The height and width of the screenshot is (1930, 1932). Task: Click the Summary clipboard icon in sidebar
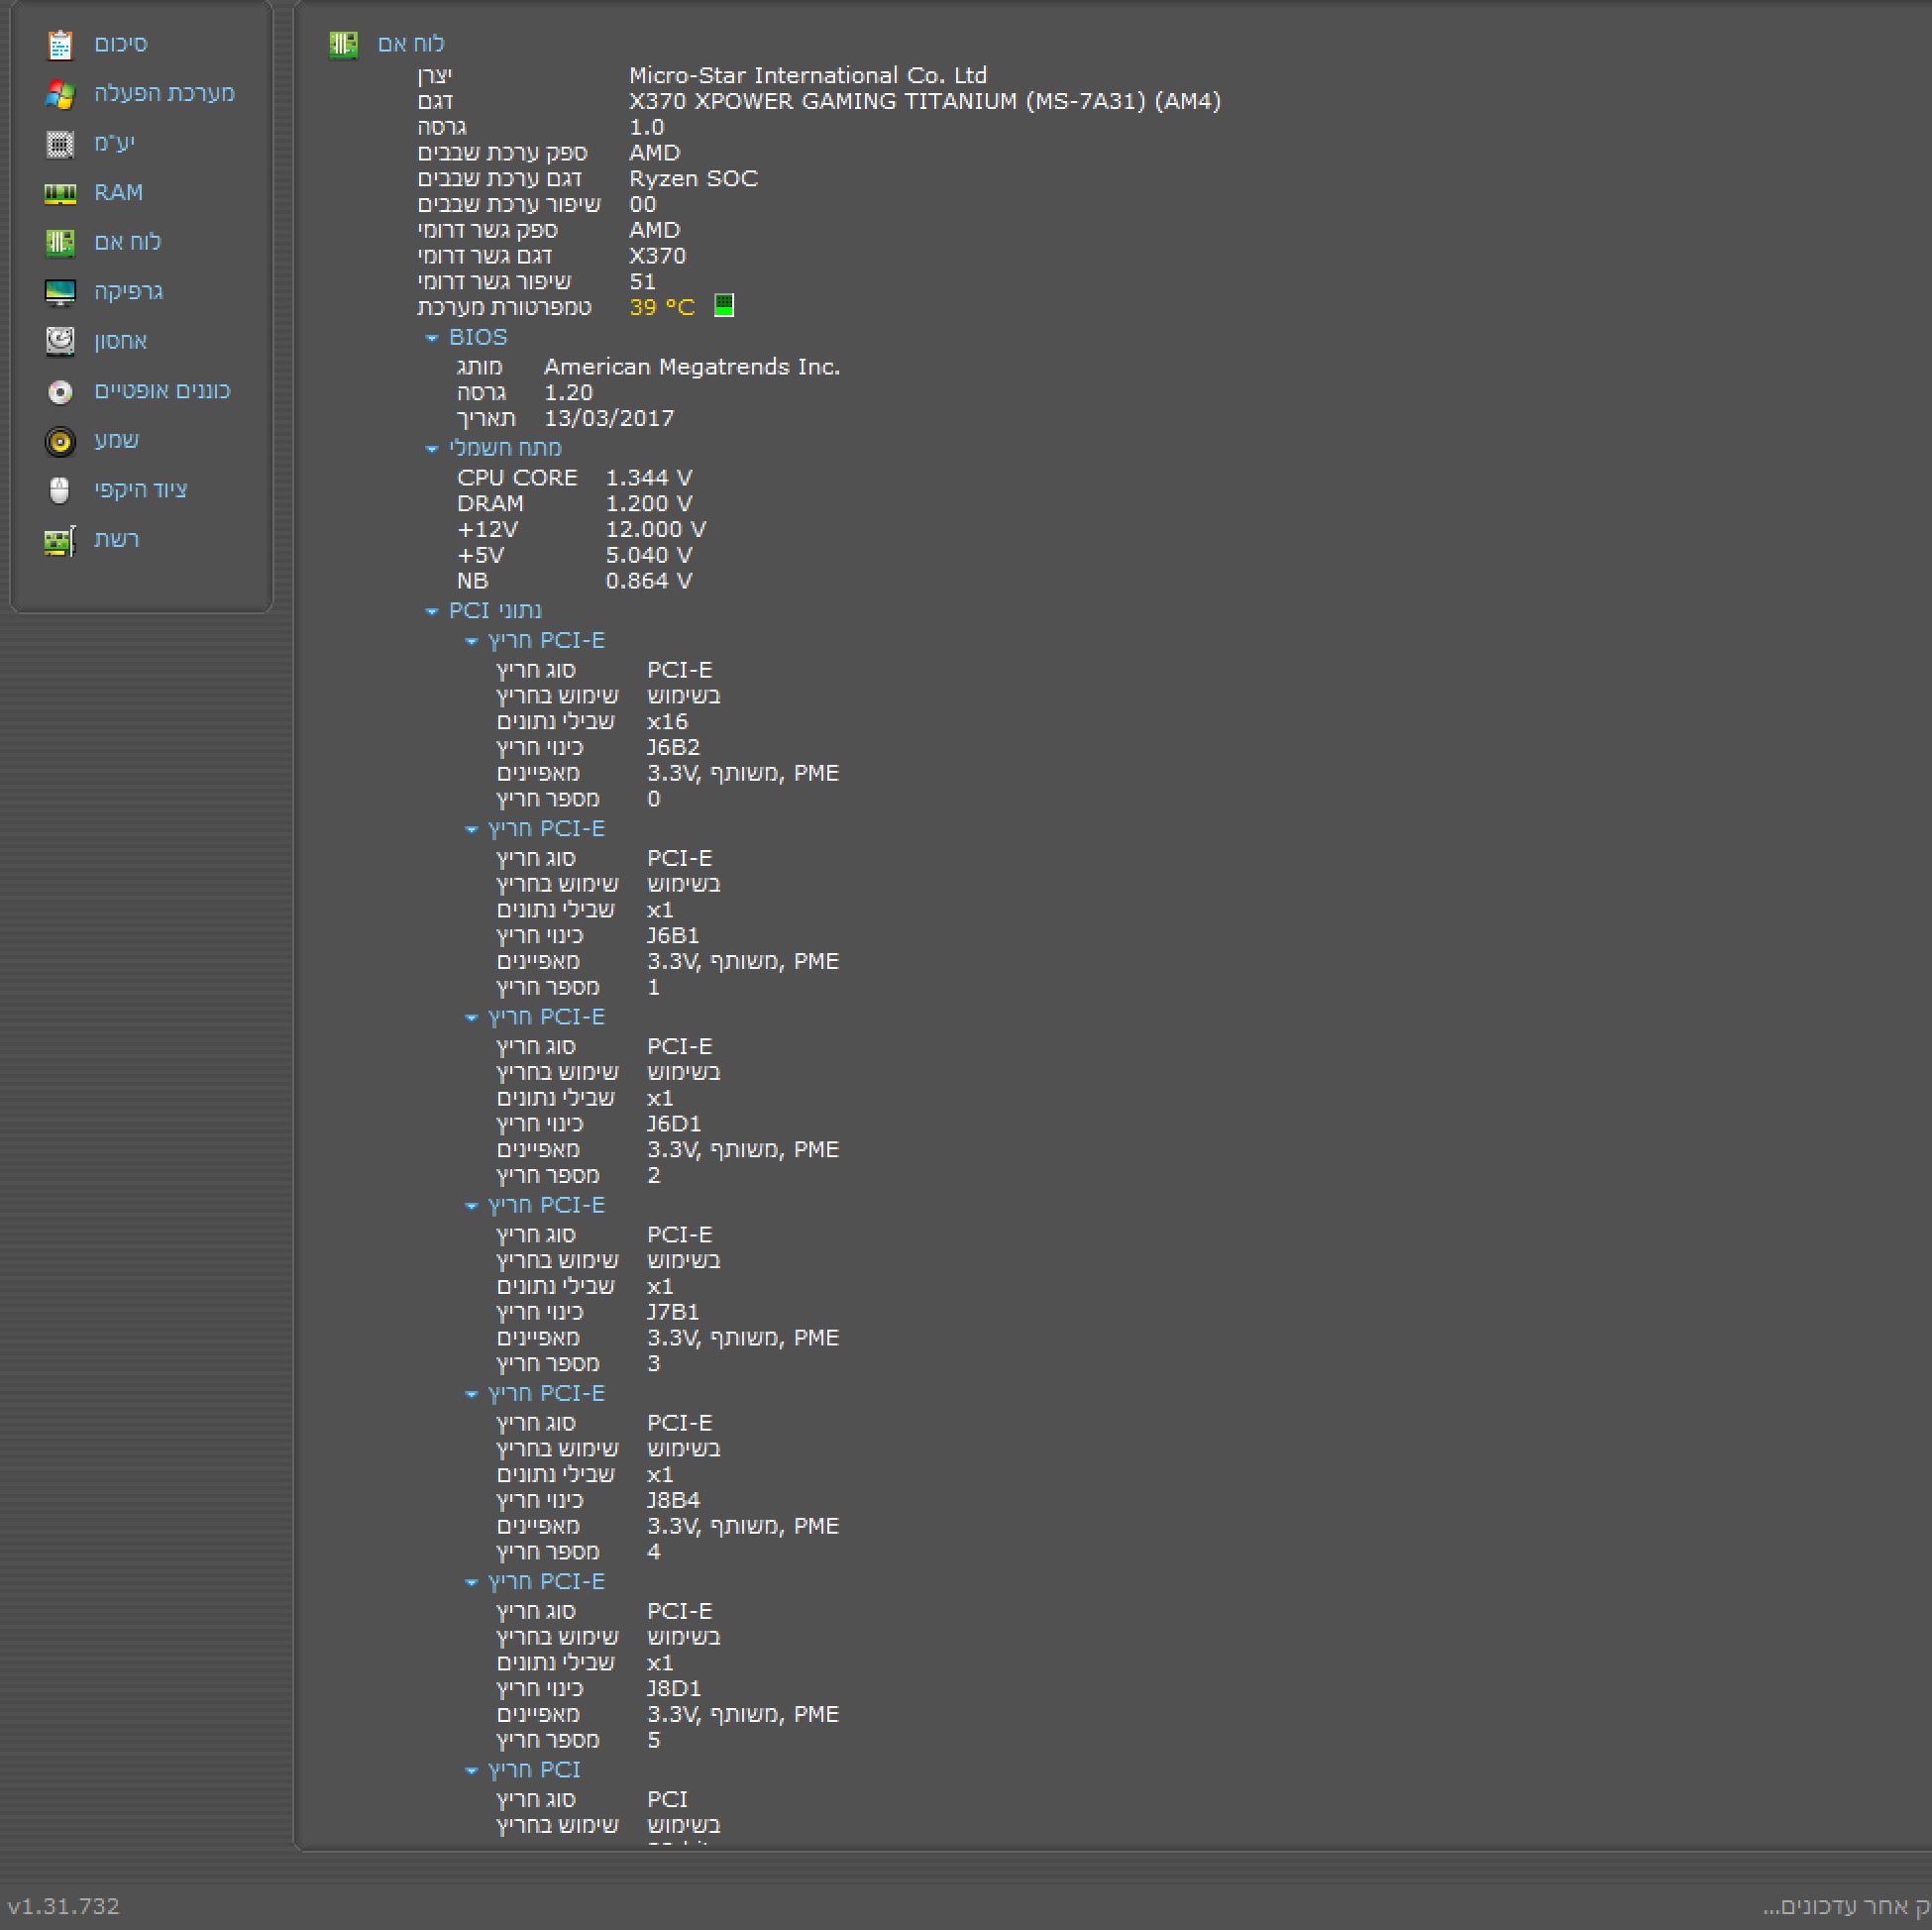click(x=60, y=44)
